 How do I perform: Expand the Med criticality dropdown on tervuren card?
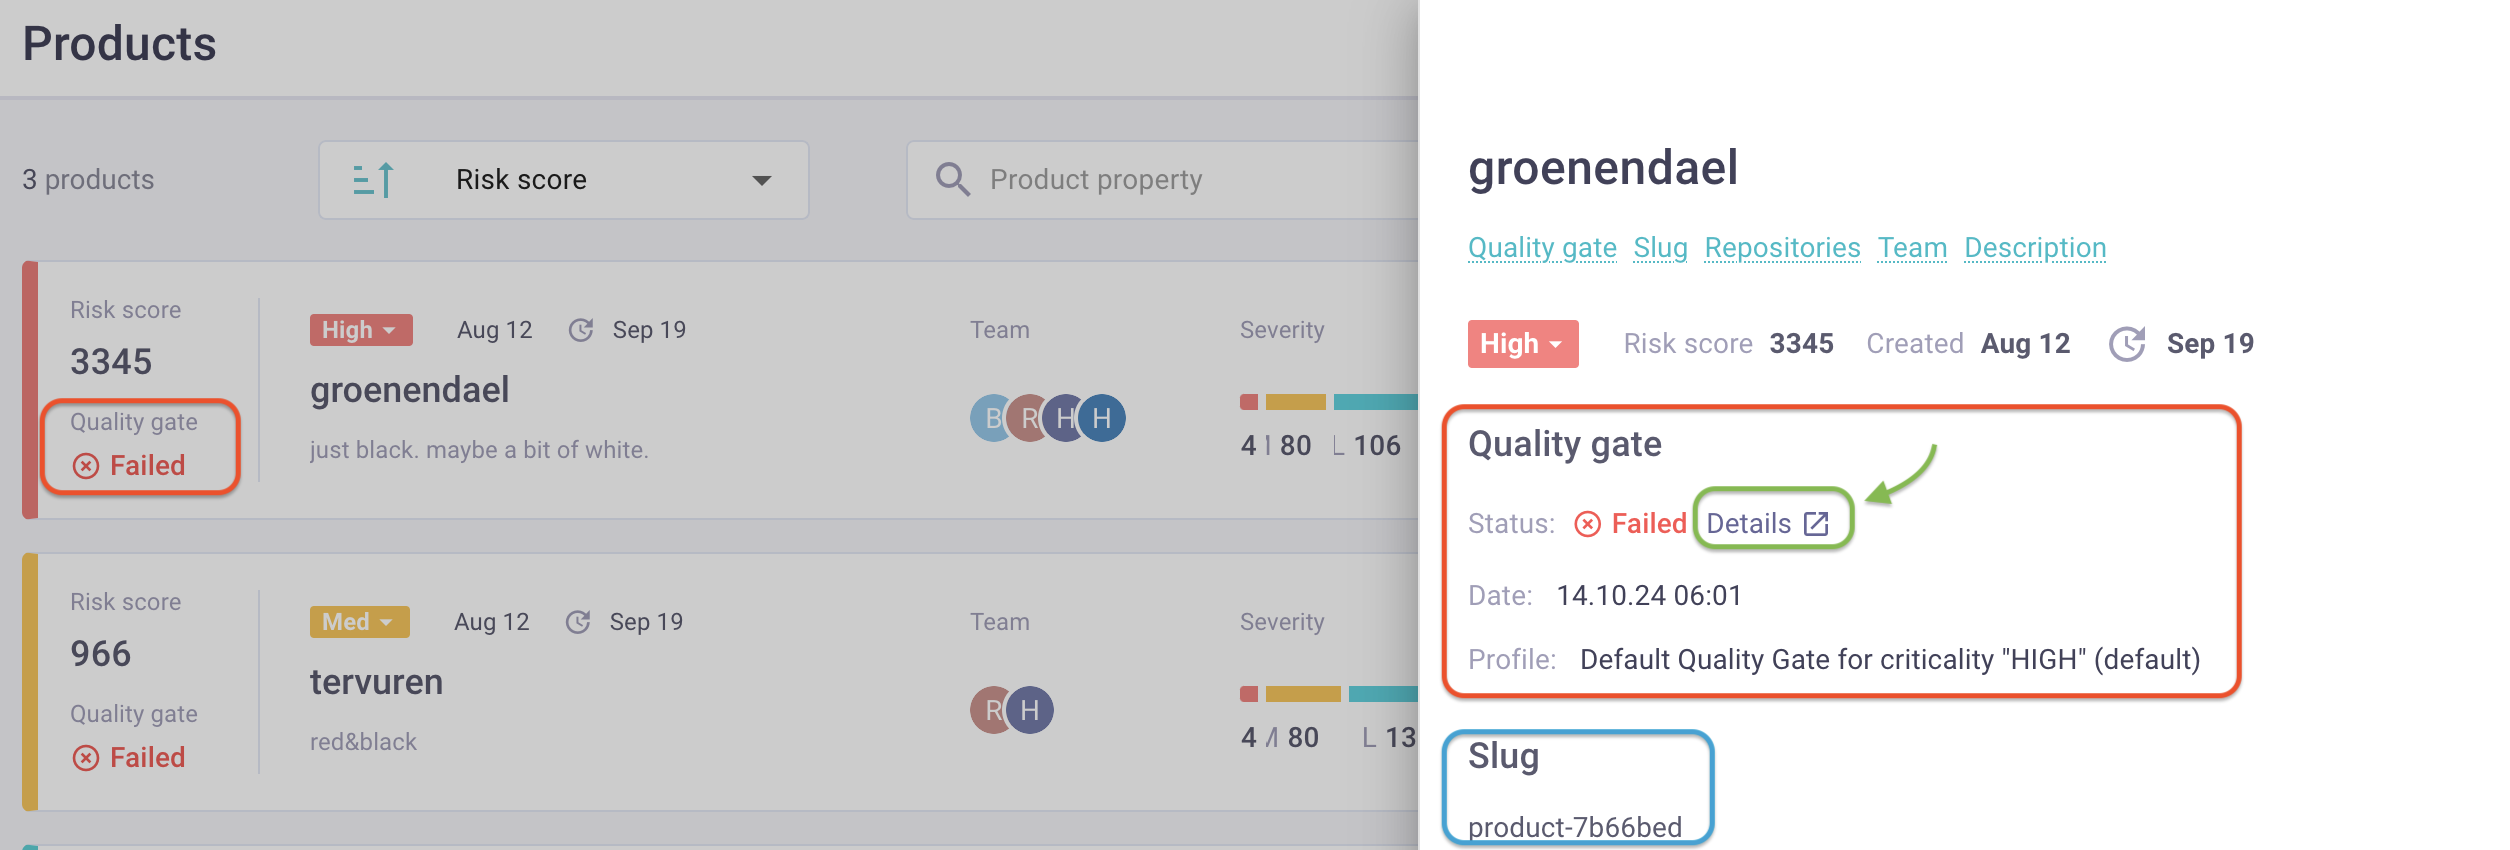[359, 622]
